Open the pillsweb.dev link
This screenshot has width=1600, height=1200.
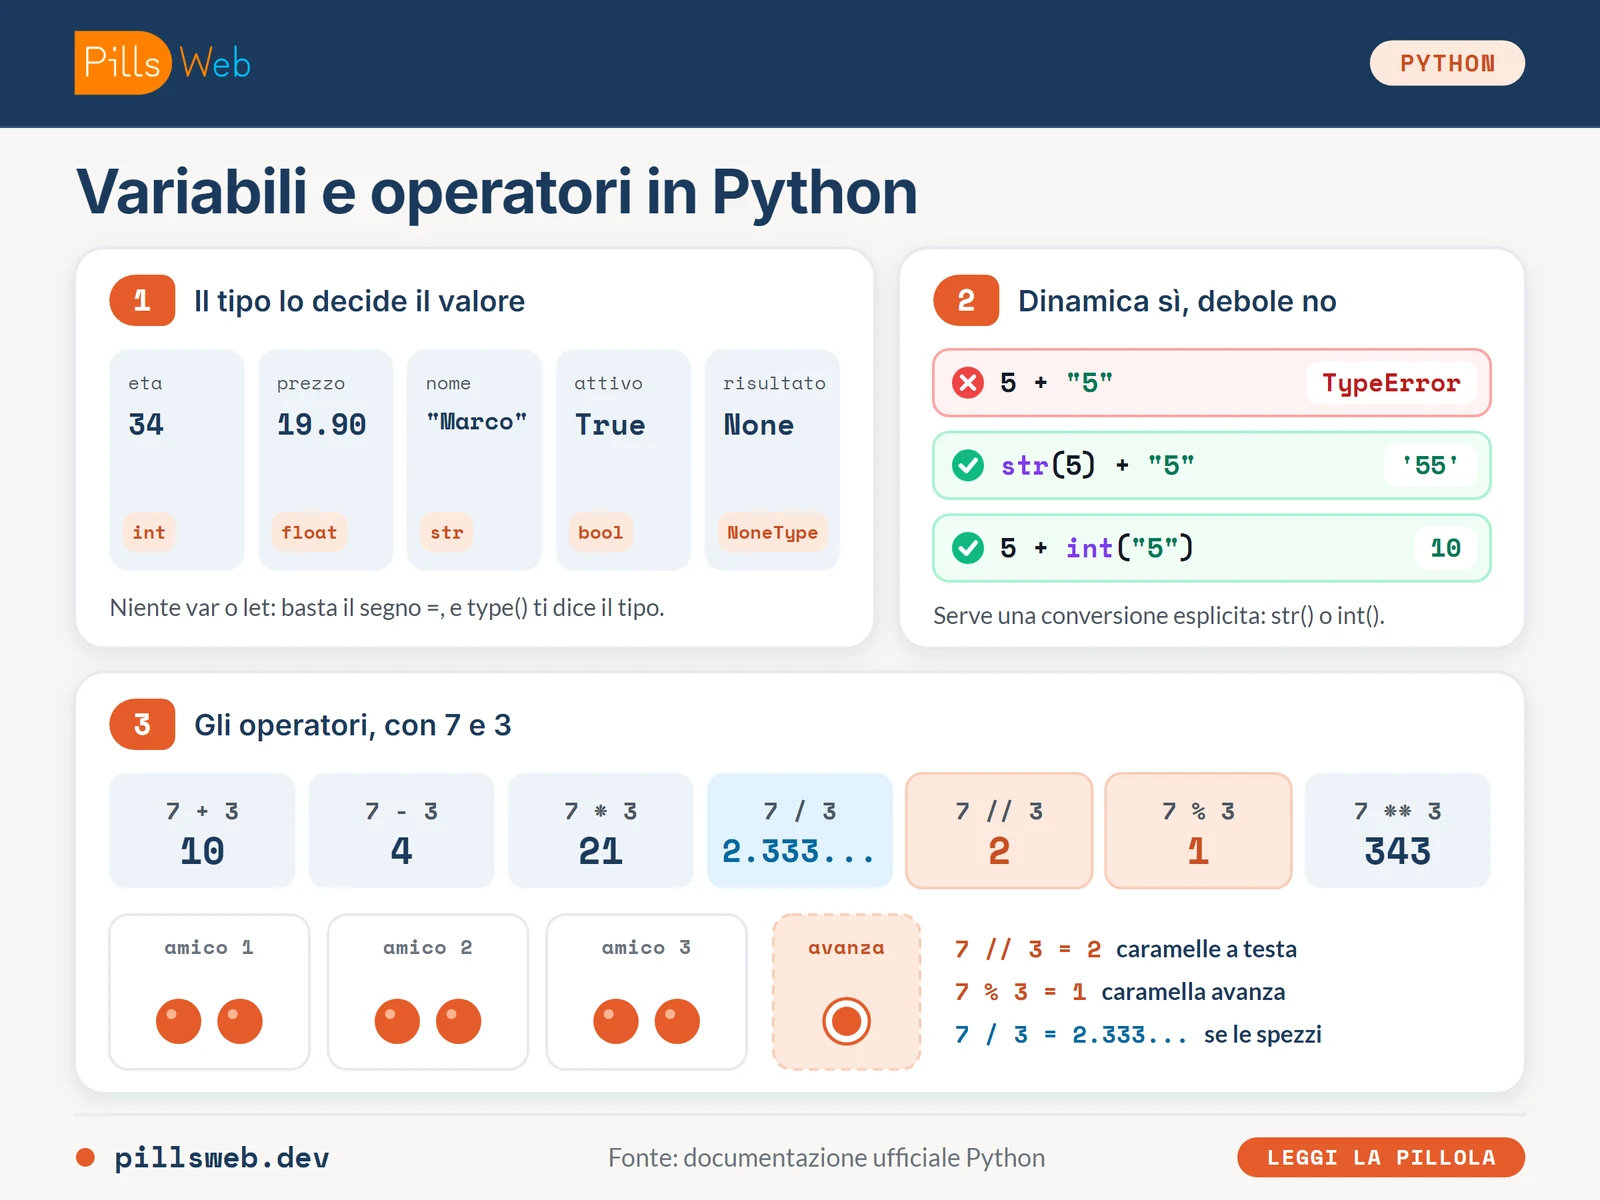[221, 1157]
